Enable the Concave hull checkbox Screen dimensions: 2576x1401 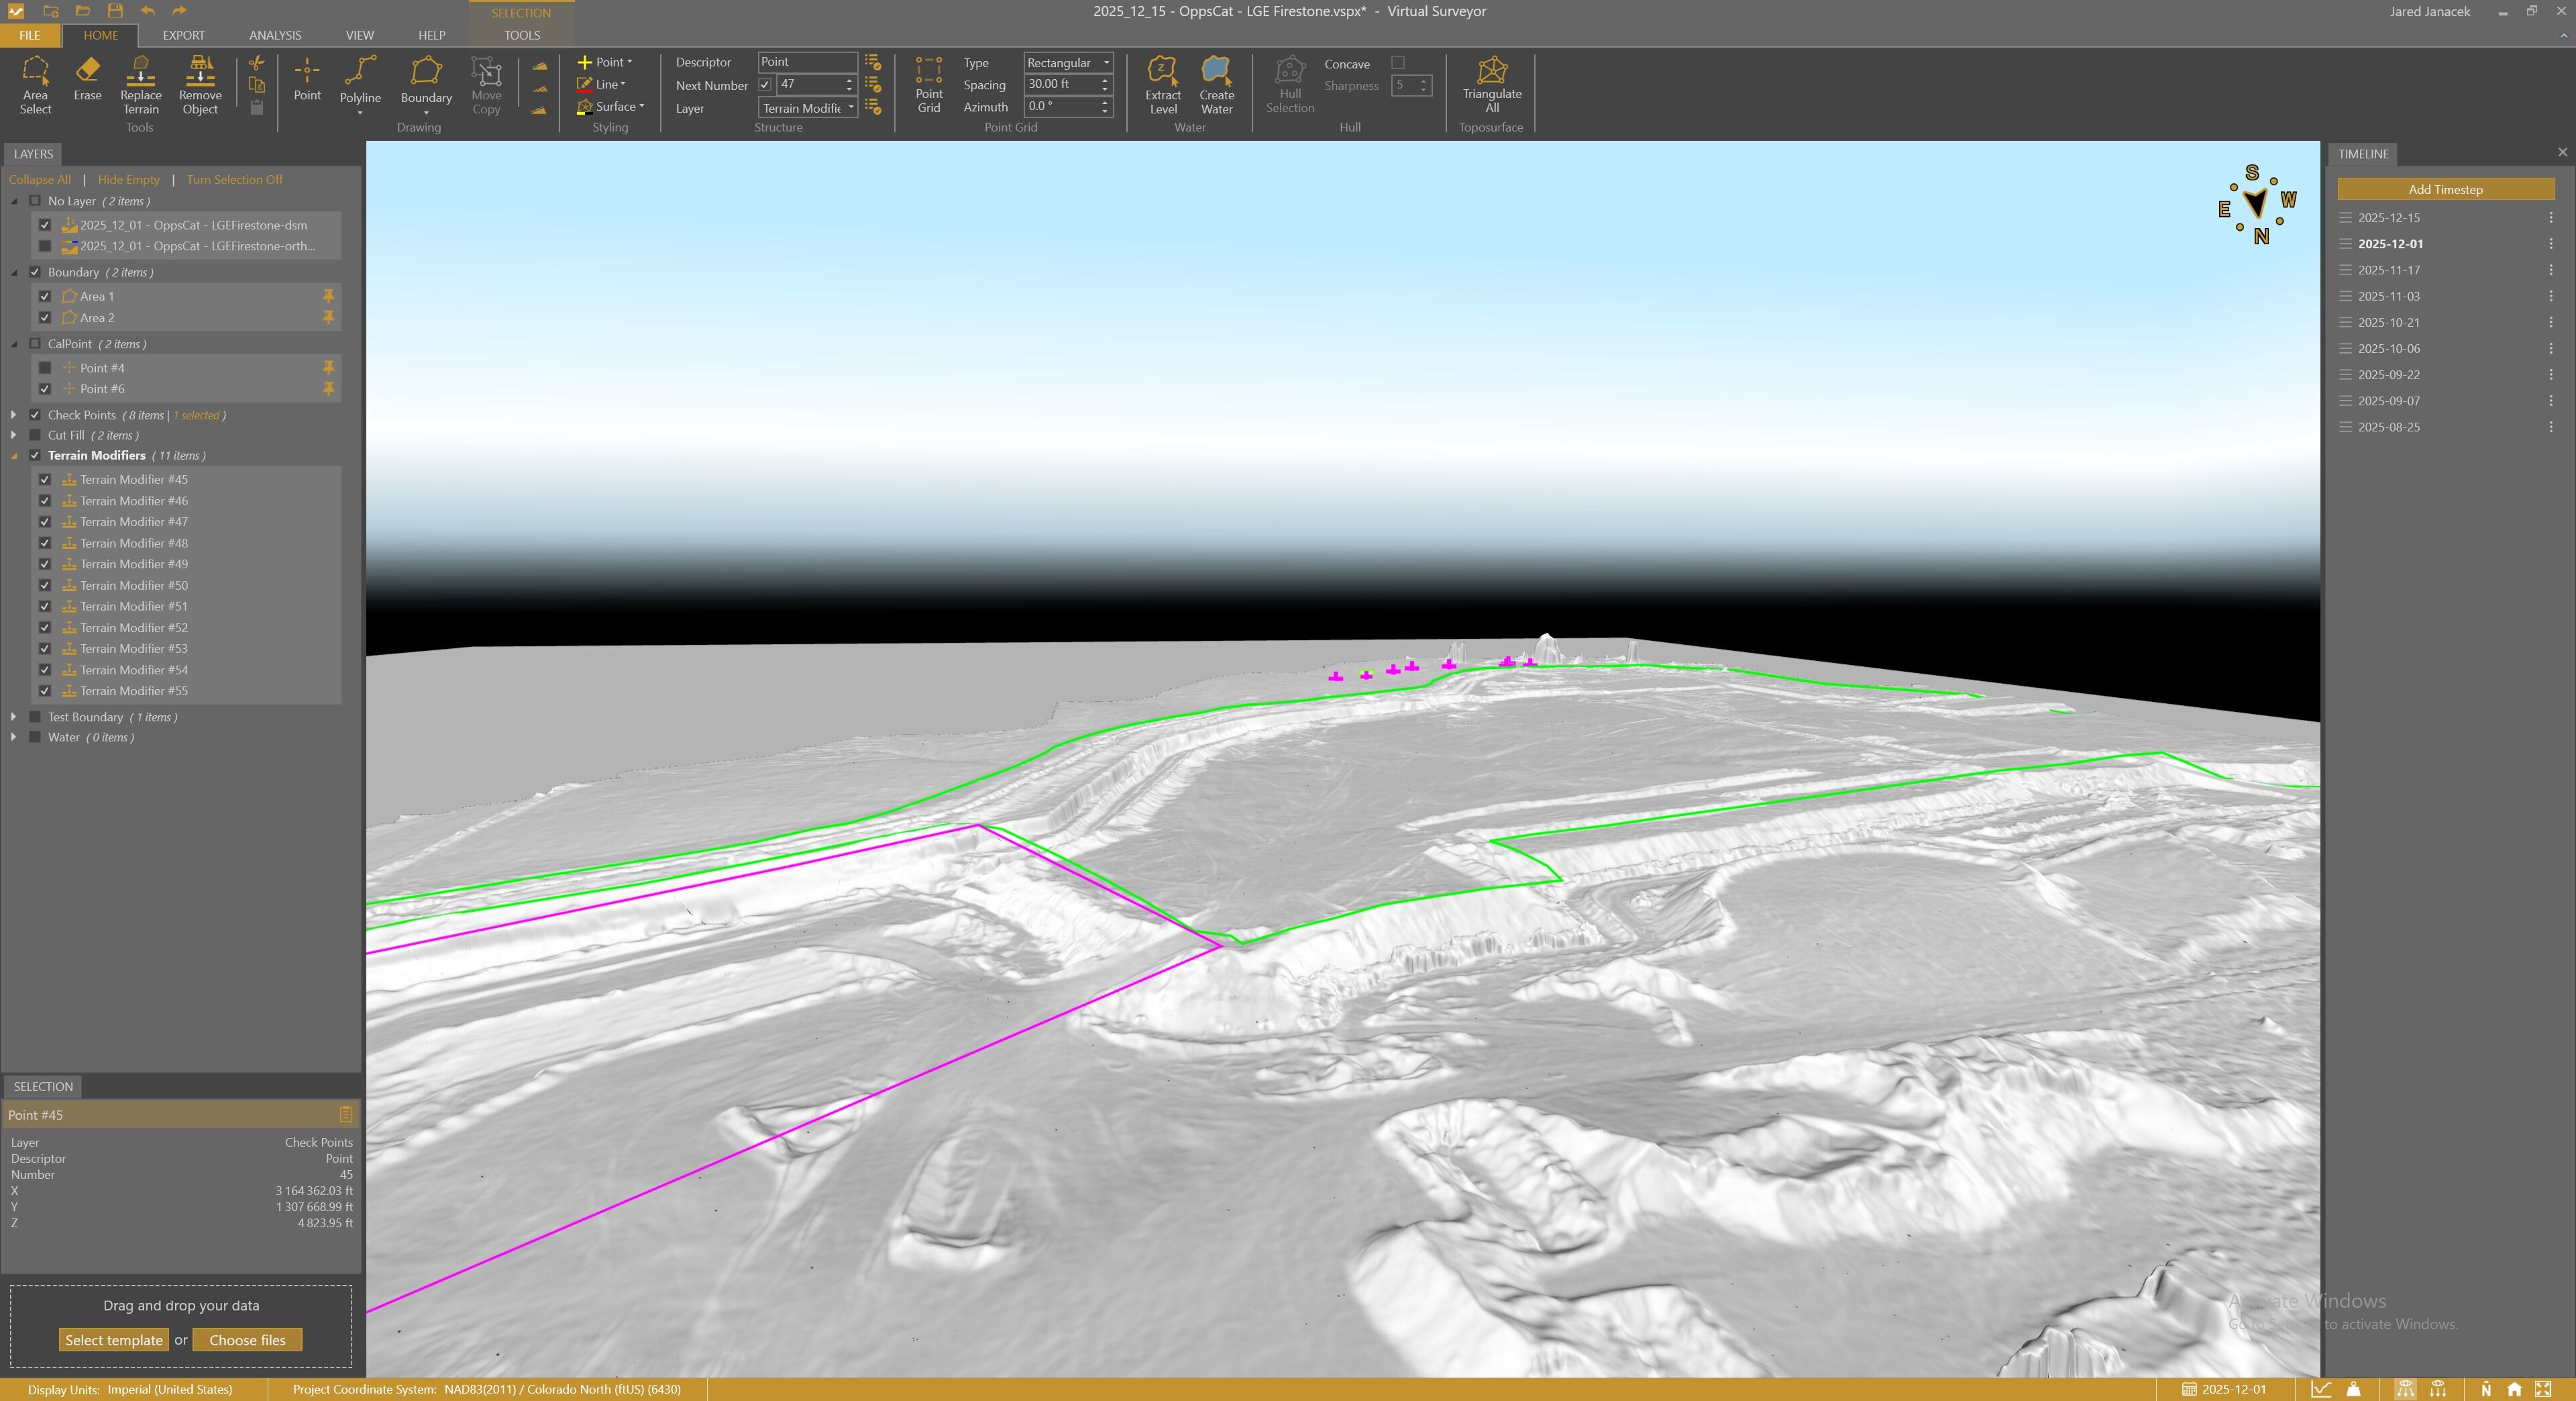pos(1398,63)
